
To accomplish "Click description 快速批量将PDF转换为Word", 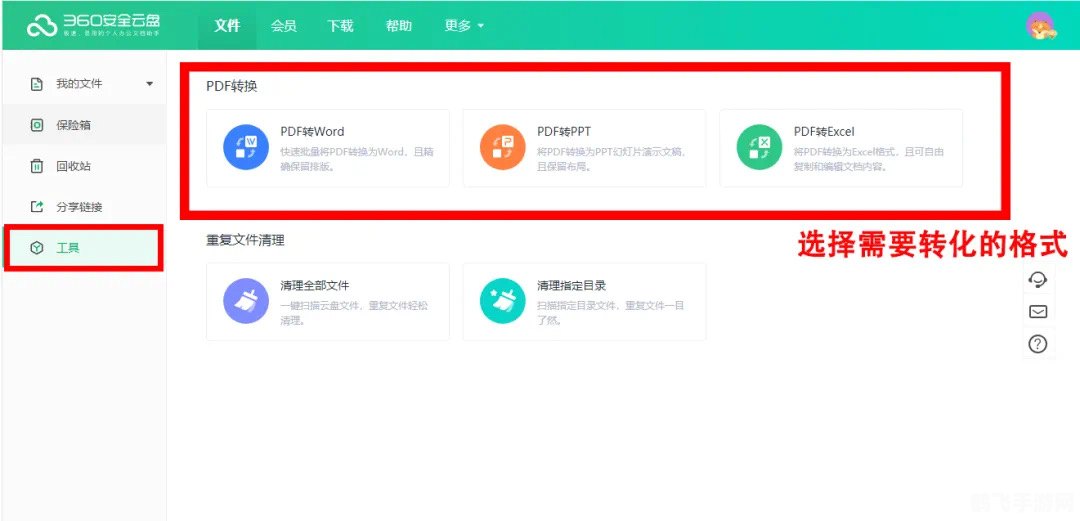I will [x=357, y=159].
